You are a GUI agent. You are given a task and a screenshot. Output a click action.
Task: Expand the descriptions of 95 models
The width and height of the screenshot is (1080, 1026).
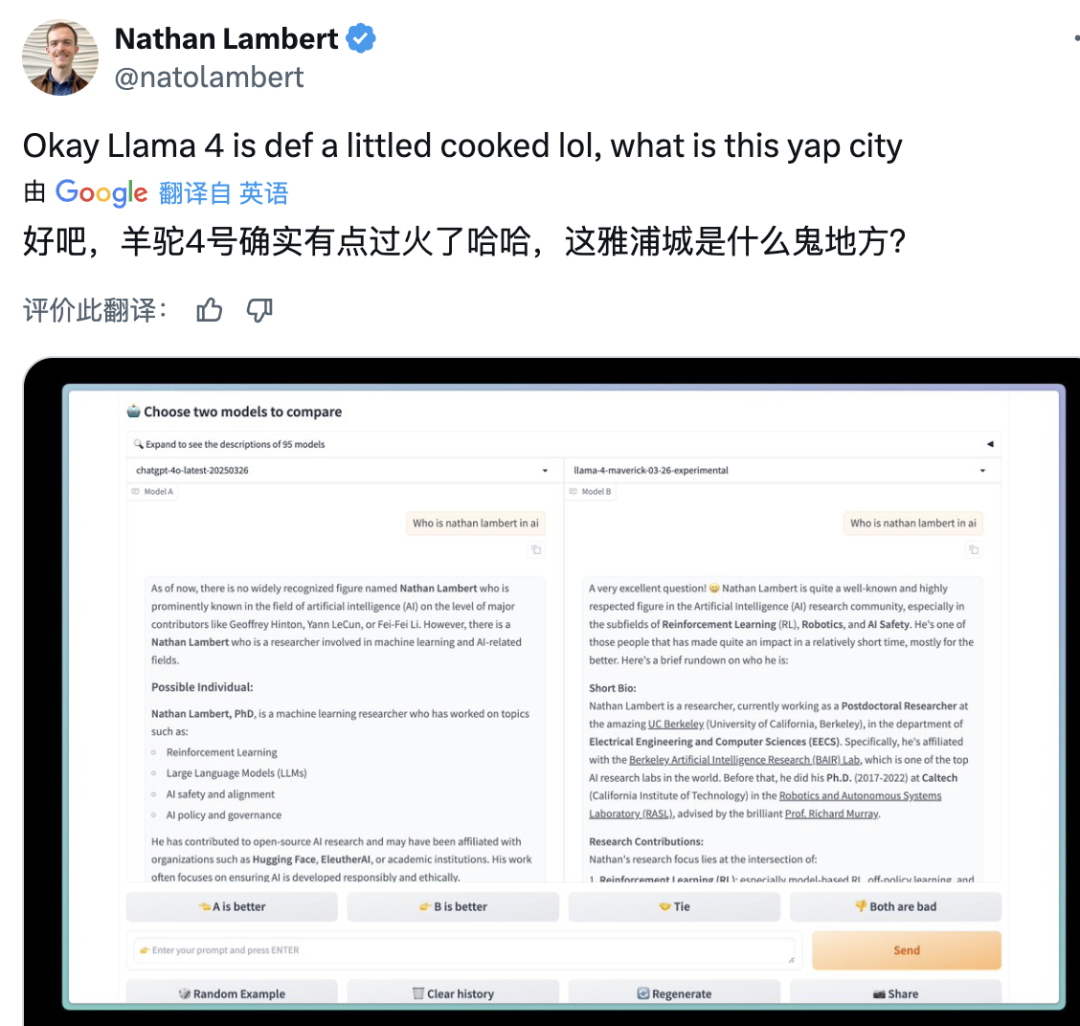point(563,444)
